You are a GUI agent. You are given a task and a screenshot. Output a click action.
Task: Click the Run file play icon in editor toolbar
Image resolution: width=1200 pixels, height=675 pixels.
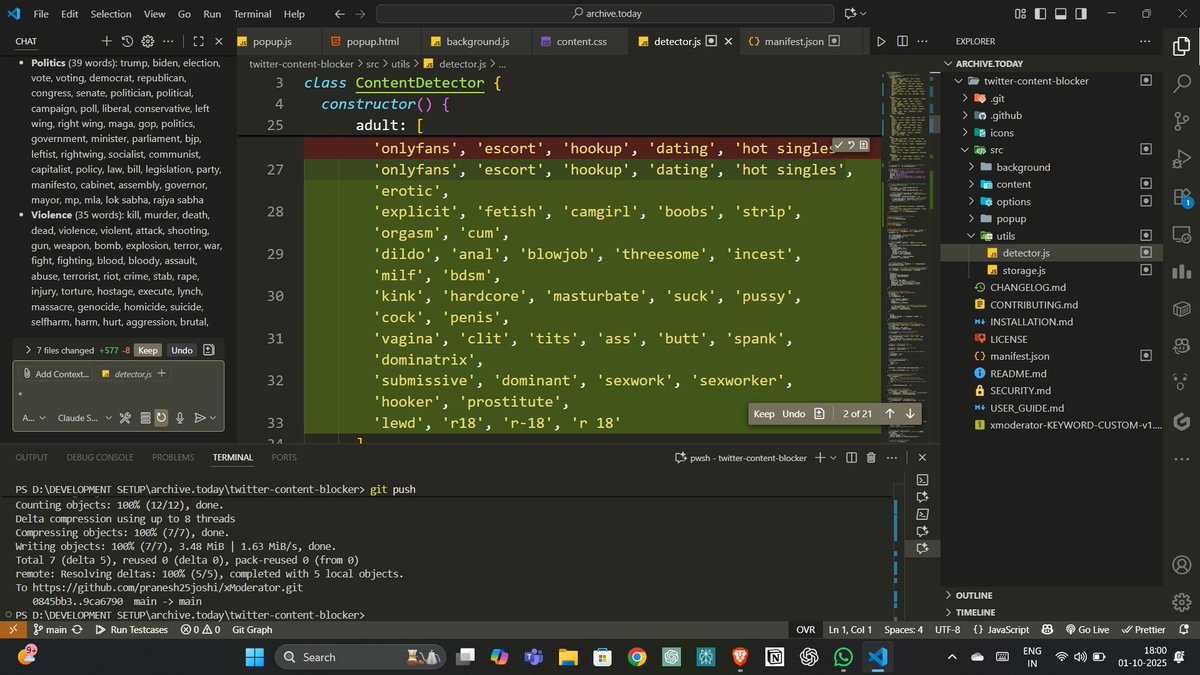tap(881, 41)
